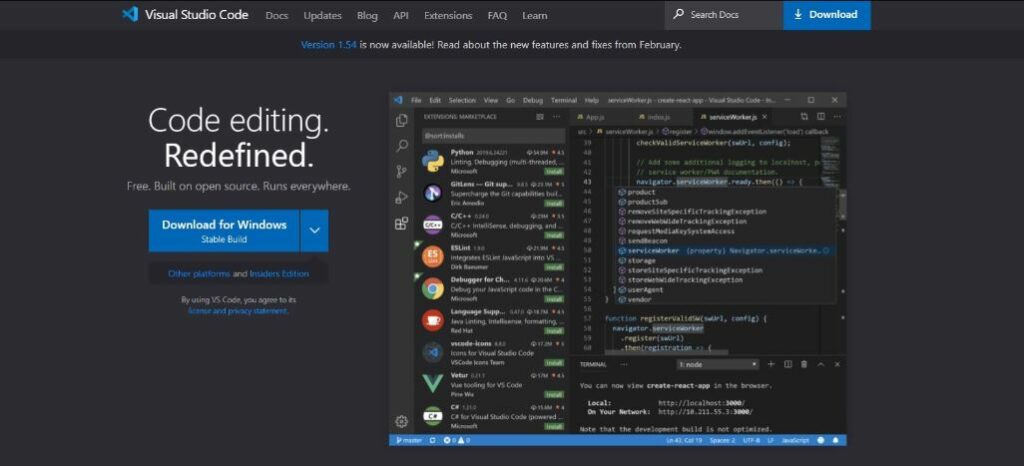Maximize terminal panel with up chevron
Image resolution: width=1024 pixels, height=466 pixels.
pyautogui.click(x=821, y=364)
